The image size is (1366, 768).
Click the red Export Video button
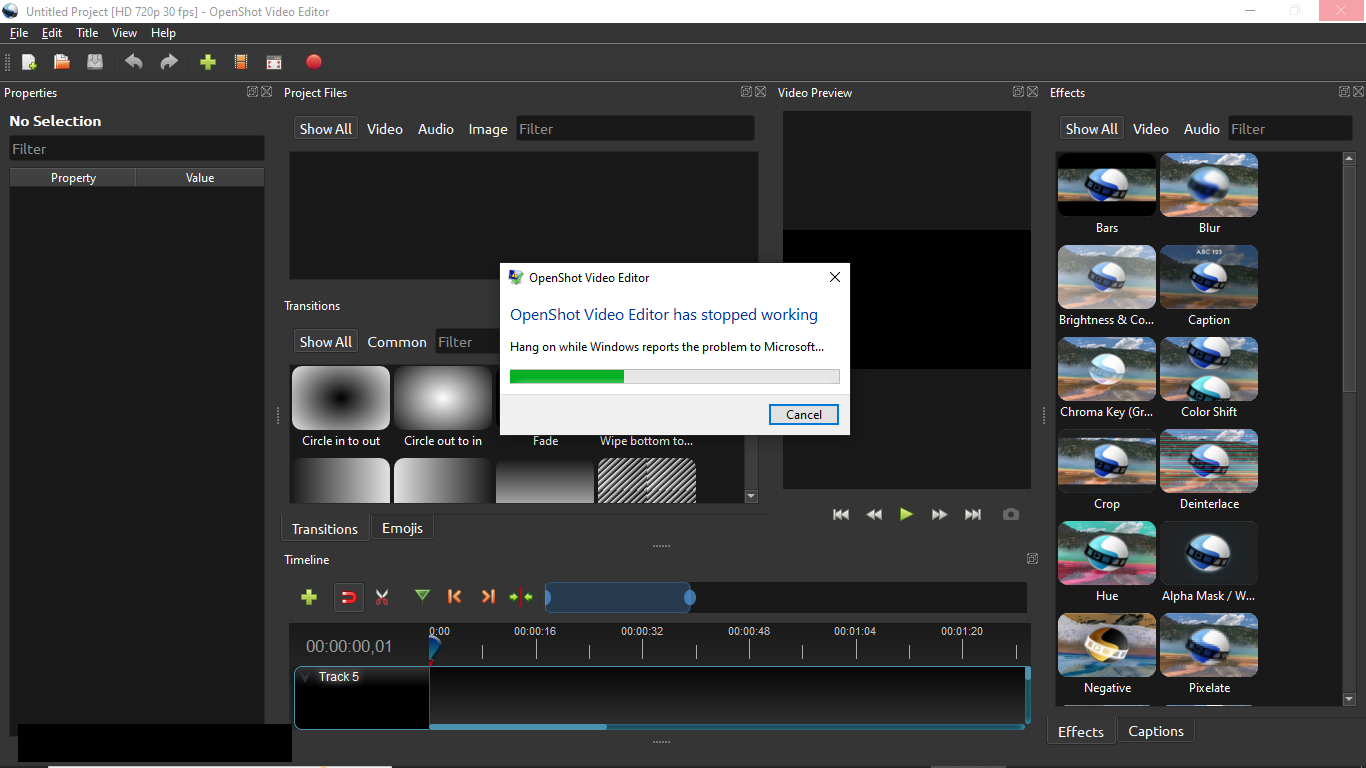point(314,62)
